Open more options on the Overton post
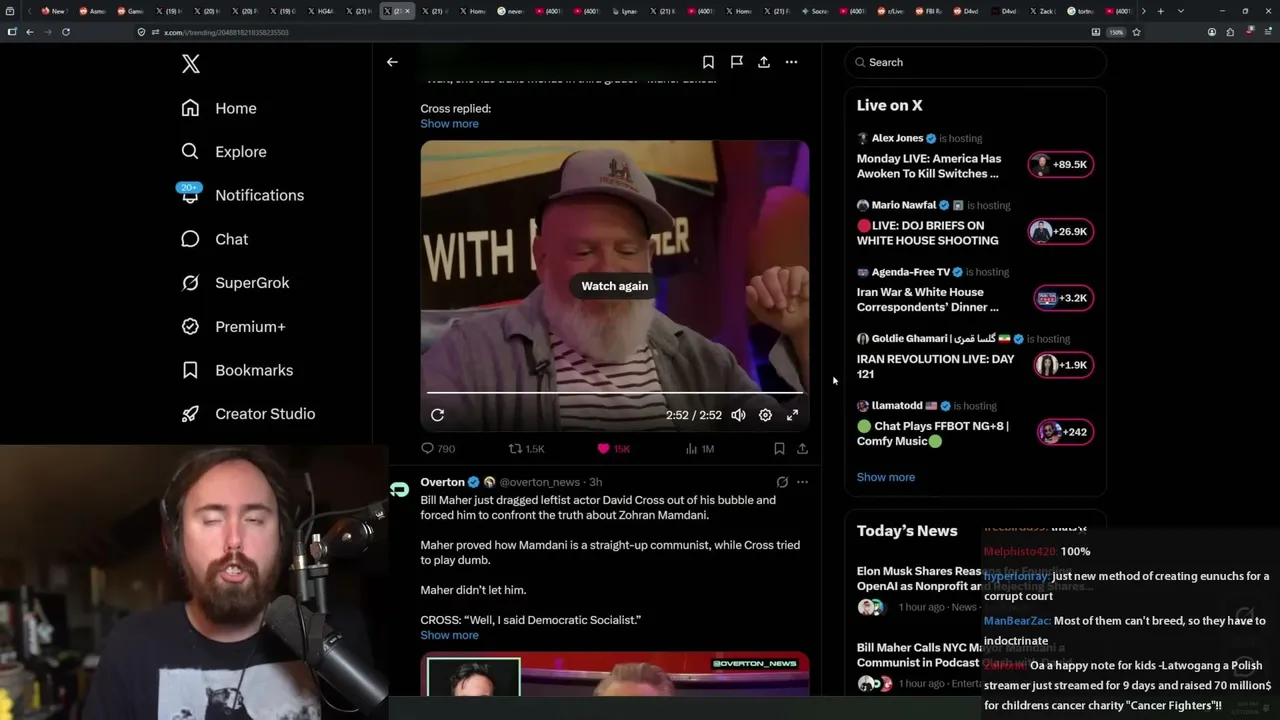 tap(802, 482)
